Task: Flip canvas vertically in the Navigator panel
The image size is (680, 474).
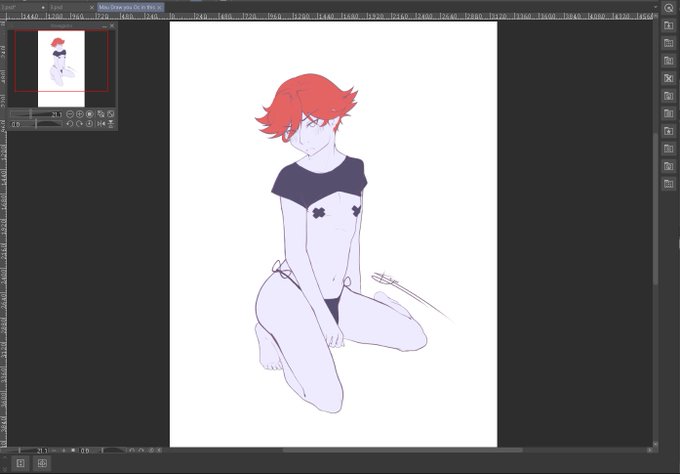Action: click(111, 124)
